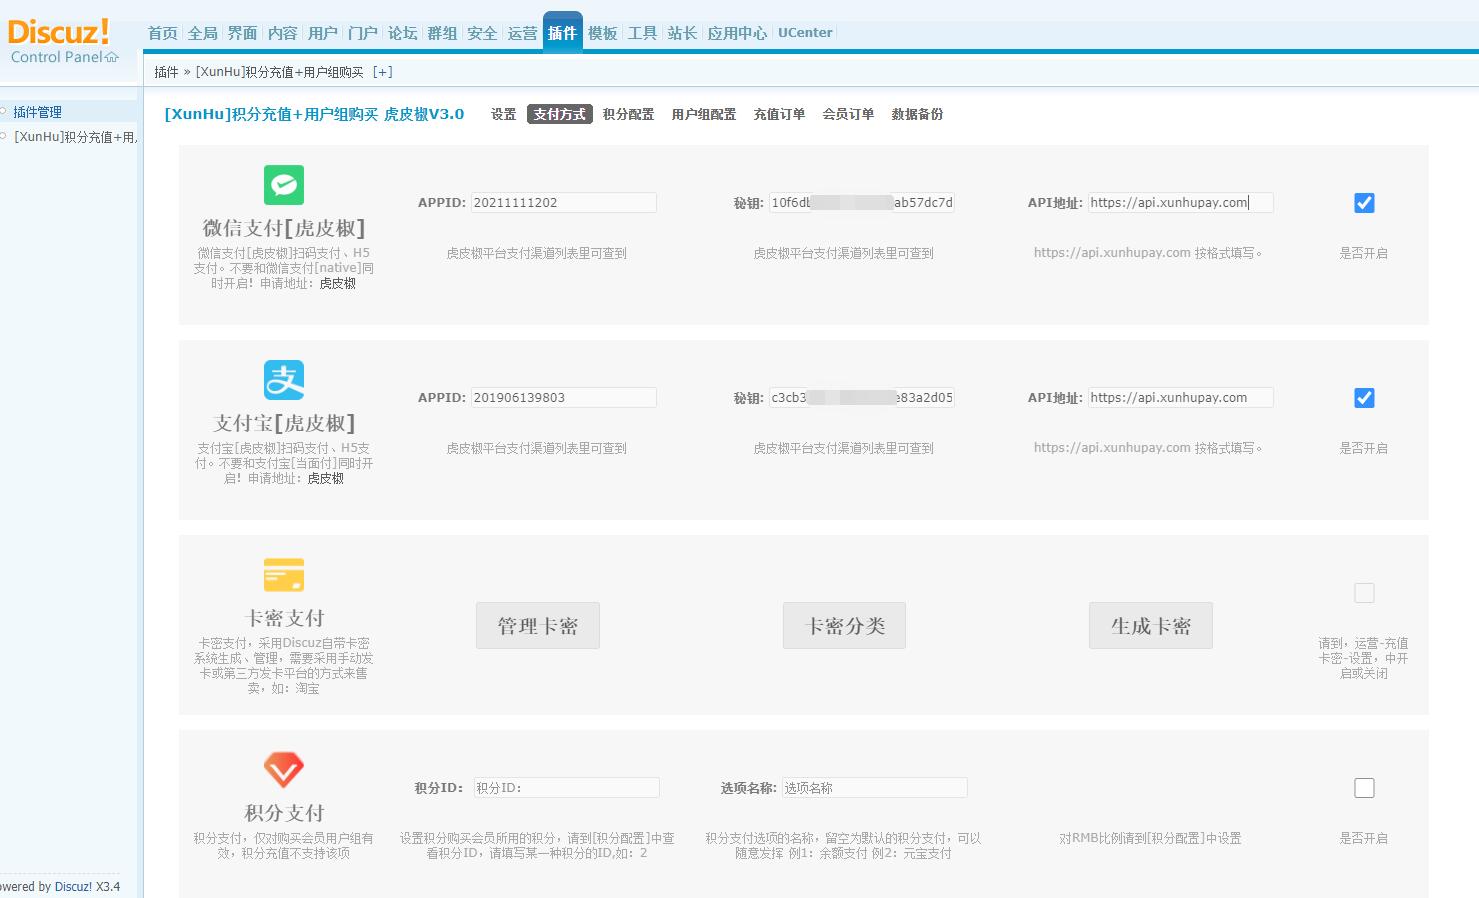Open 虎皮椒 link under Alipay description

(x=326, y=479)
